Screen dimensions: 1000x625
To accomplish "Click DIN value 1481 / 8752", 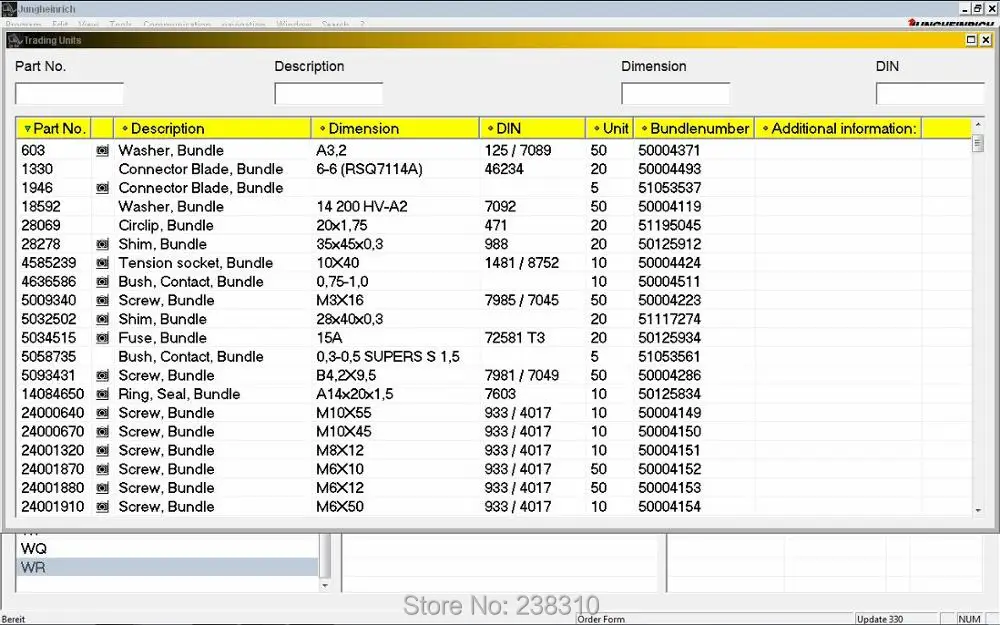I will [x=522, y=263].
